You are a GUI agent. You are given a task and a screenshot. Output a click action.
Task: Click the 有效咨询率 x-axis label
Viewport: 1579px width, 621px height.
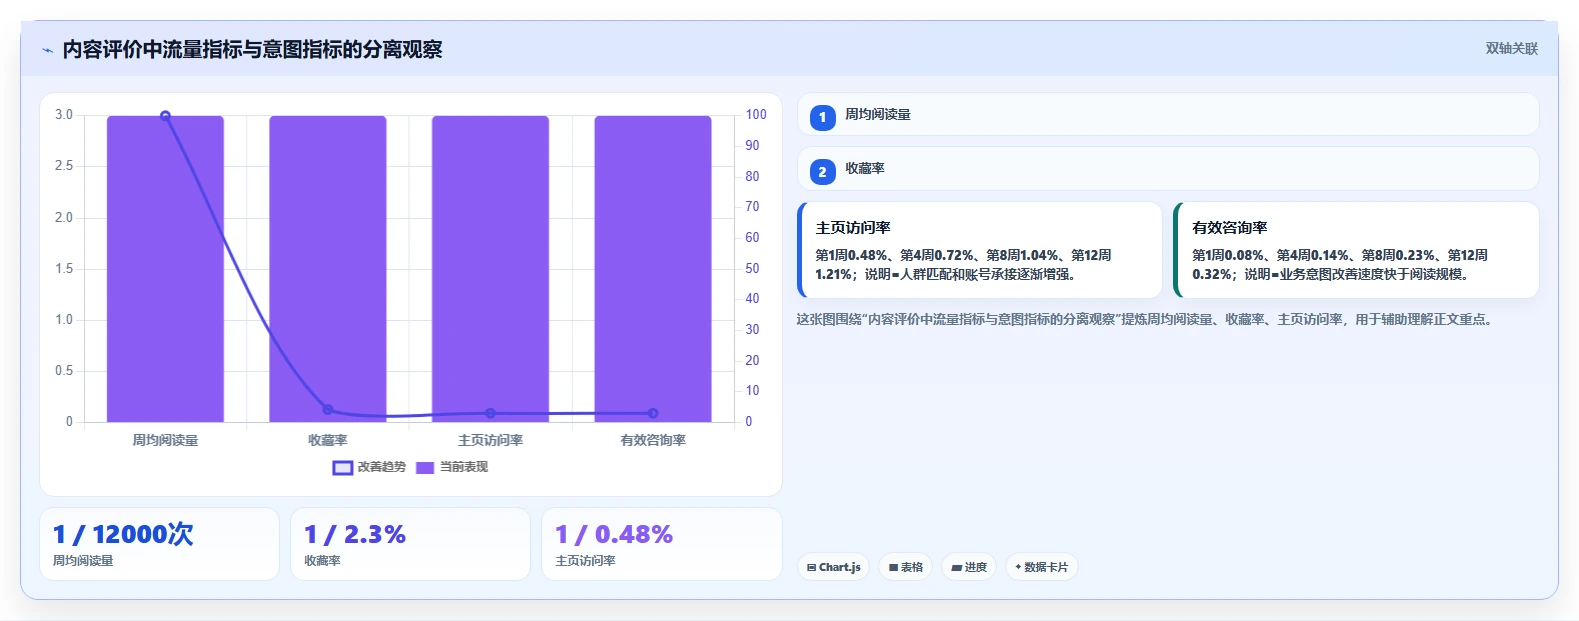pyautogui.click(x=653, y=440)
